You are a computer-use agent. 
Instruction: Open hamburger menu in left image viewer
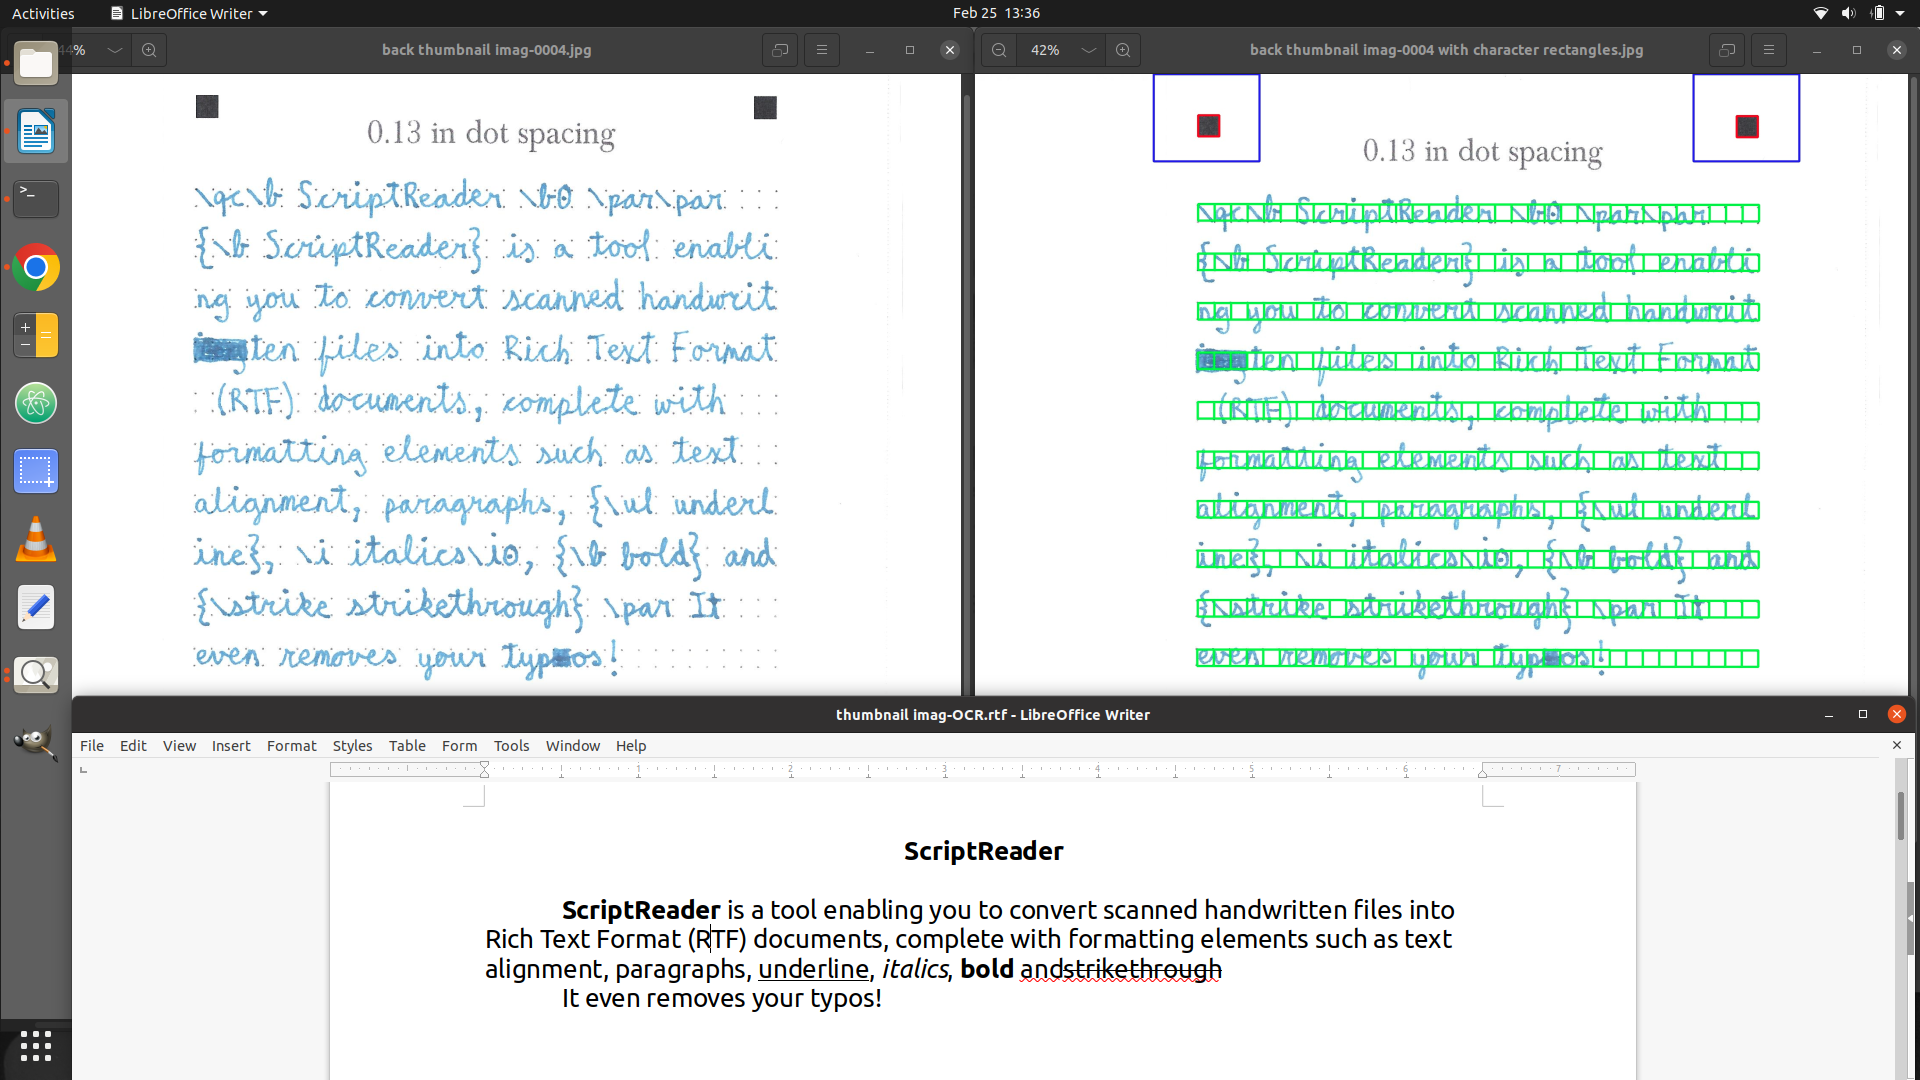822,50
